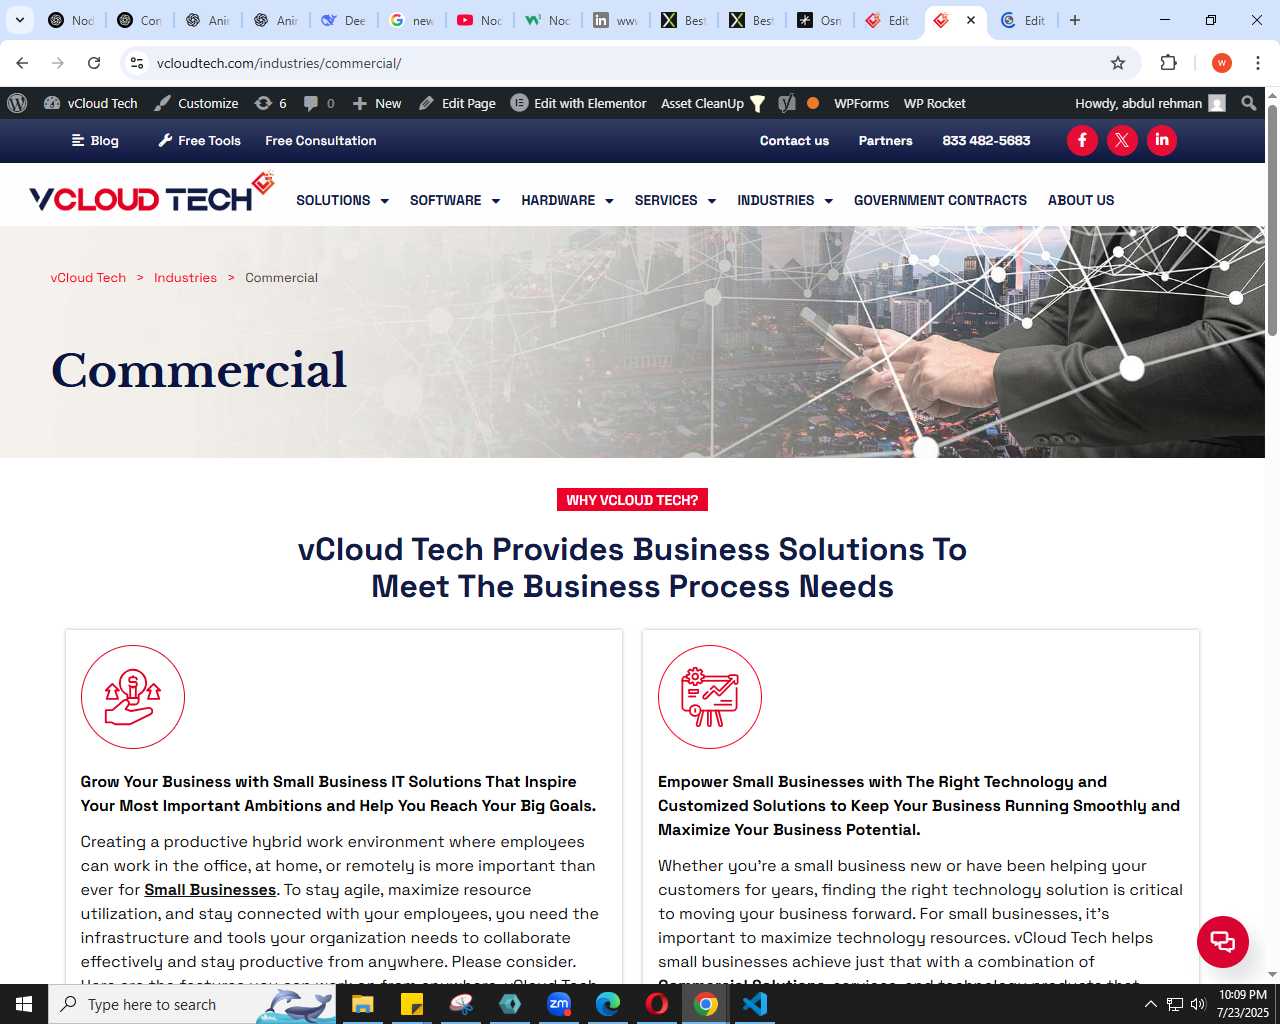
Task: Click the Industries breadcrumb link
Action: coord(185,278)
